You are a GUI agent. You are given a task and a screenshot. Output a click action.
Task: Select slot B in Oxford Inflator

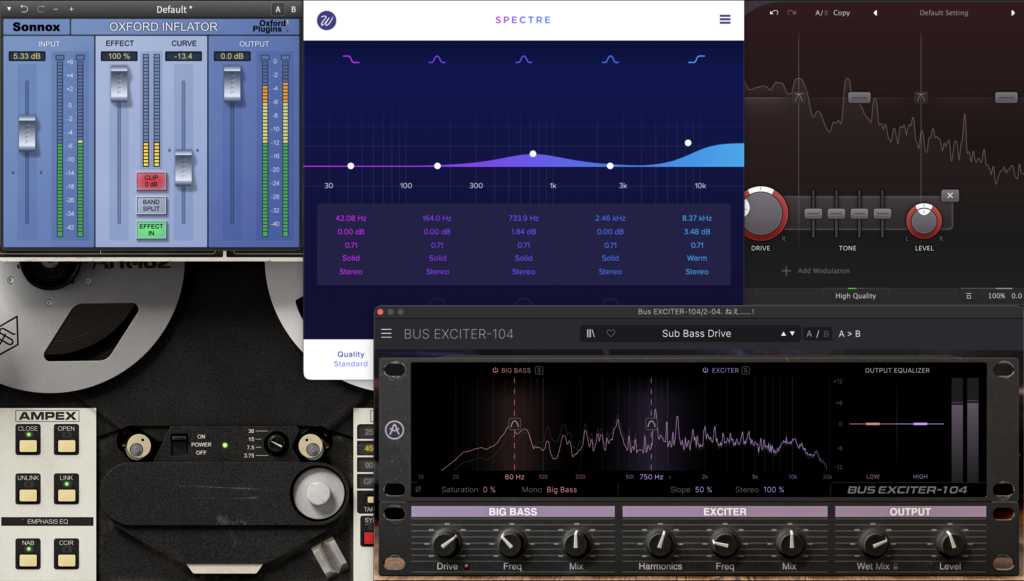pyautogui.click(x=293, y=9)
